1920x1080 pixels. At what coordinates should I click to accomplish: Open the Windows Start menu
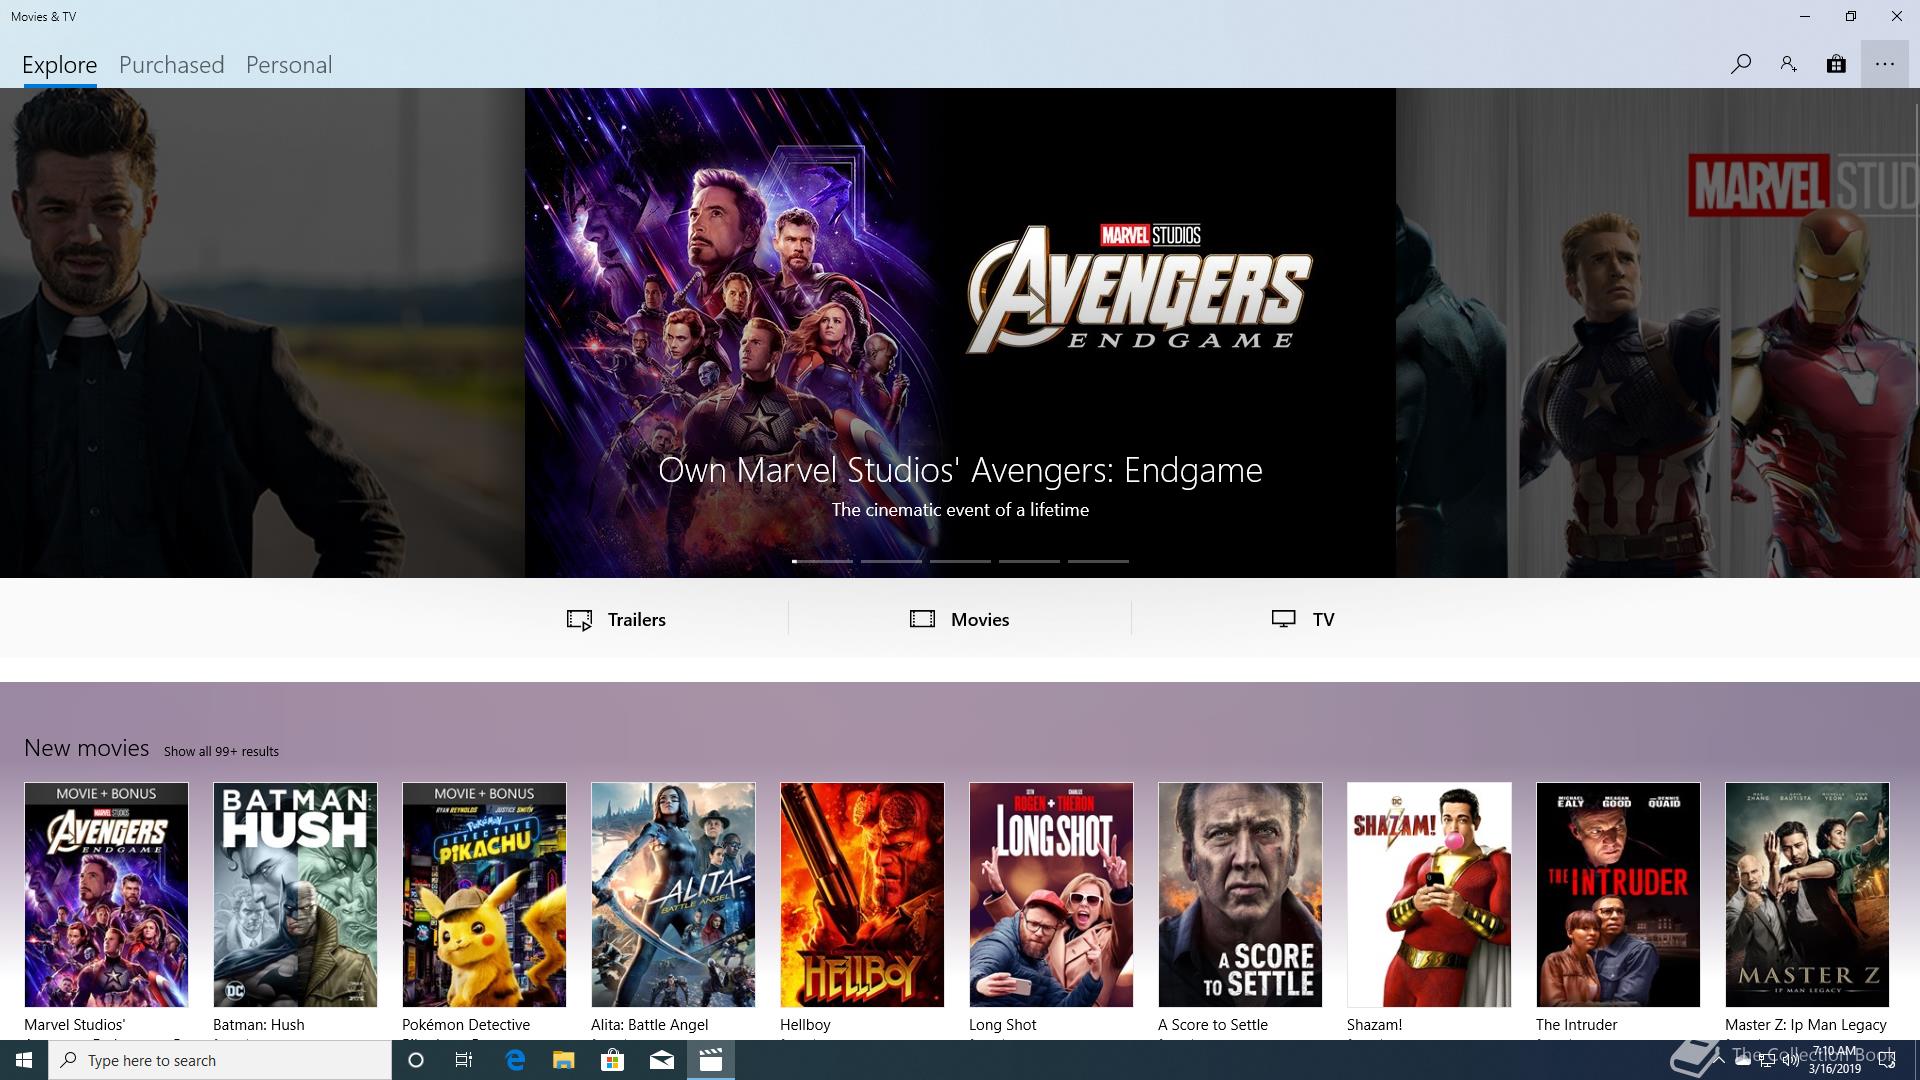24,1060
